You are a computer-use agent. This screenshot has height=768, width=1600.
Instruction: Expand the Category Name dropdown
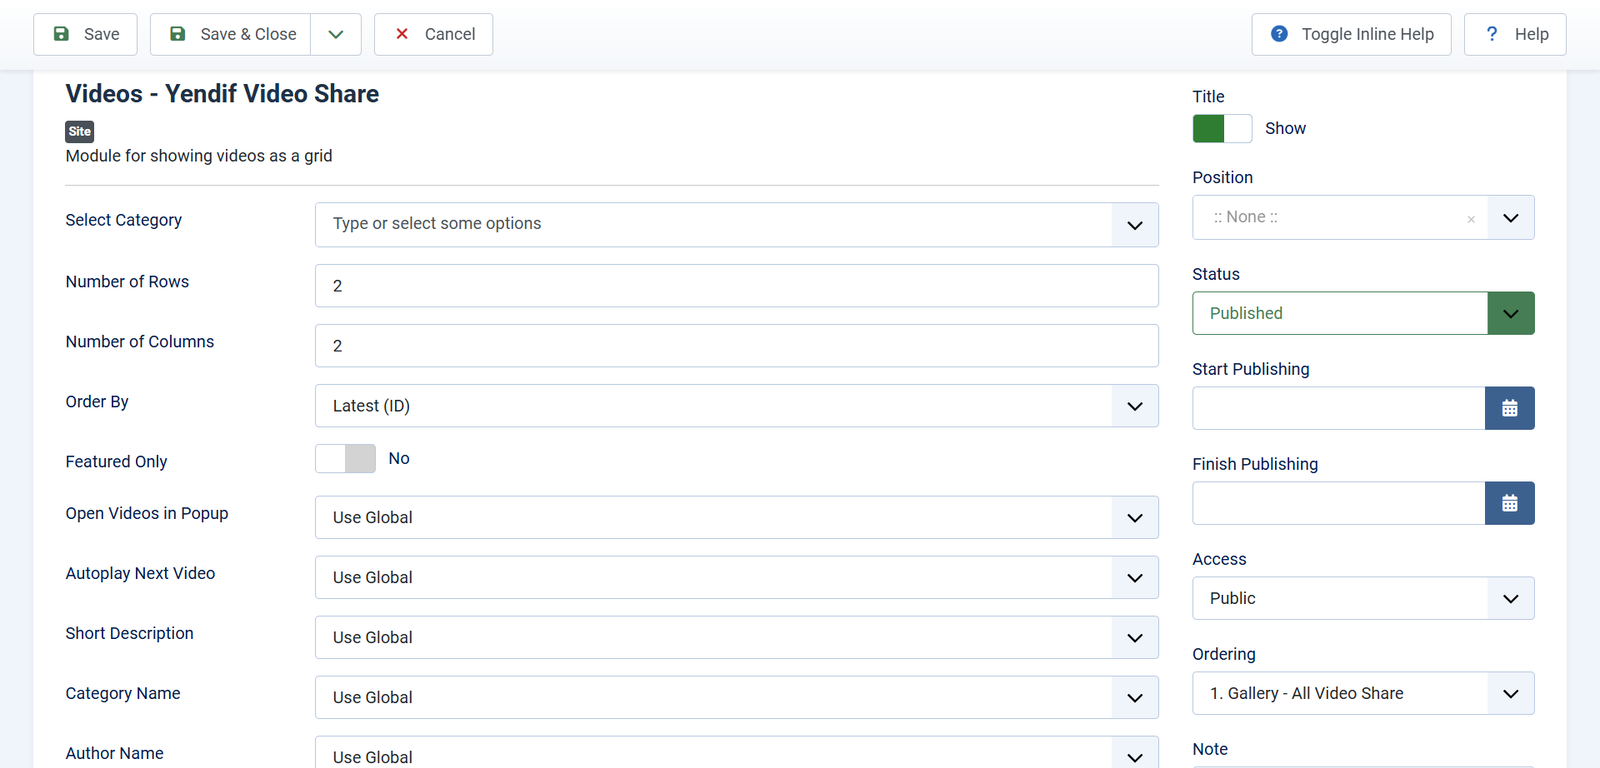click(737, 698)
